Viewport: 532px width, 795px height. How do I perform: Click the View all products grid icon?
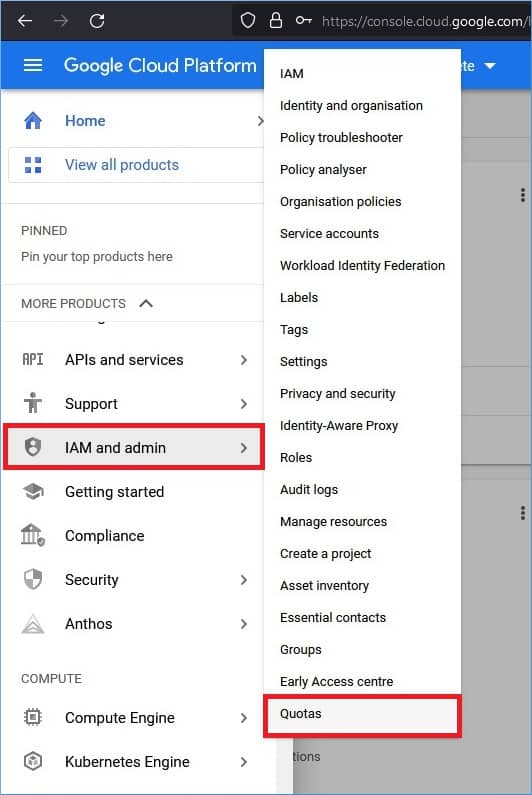click(x=33, y=165)
